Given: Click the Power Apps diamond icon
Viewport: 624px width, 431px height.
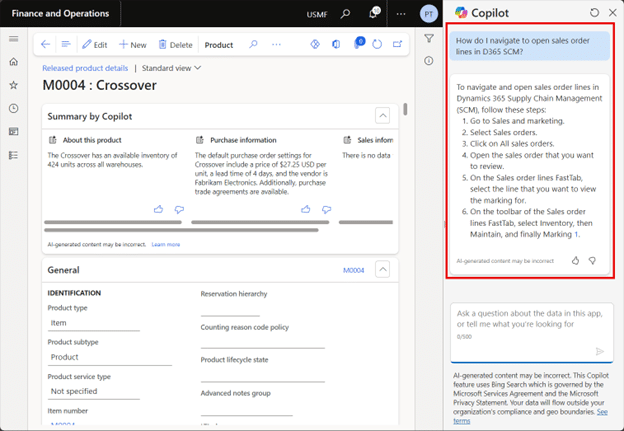Looking at the screenshot, I should tap(315, 44).
